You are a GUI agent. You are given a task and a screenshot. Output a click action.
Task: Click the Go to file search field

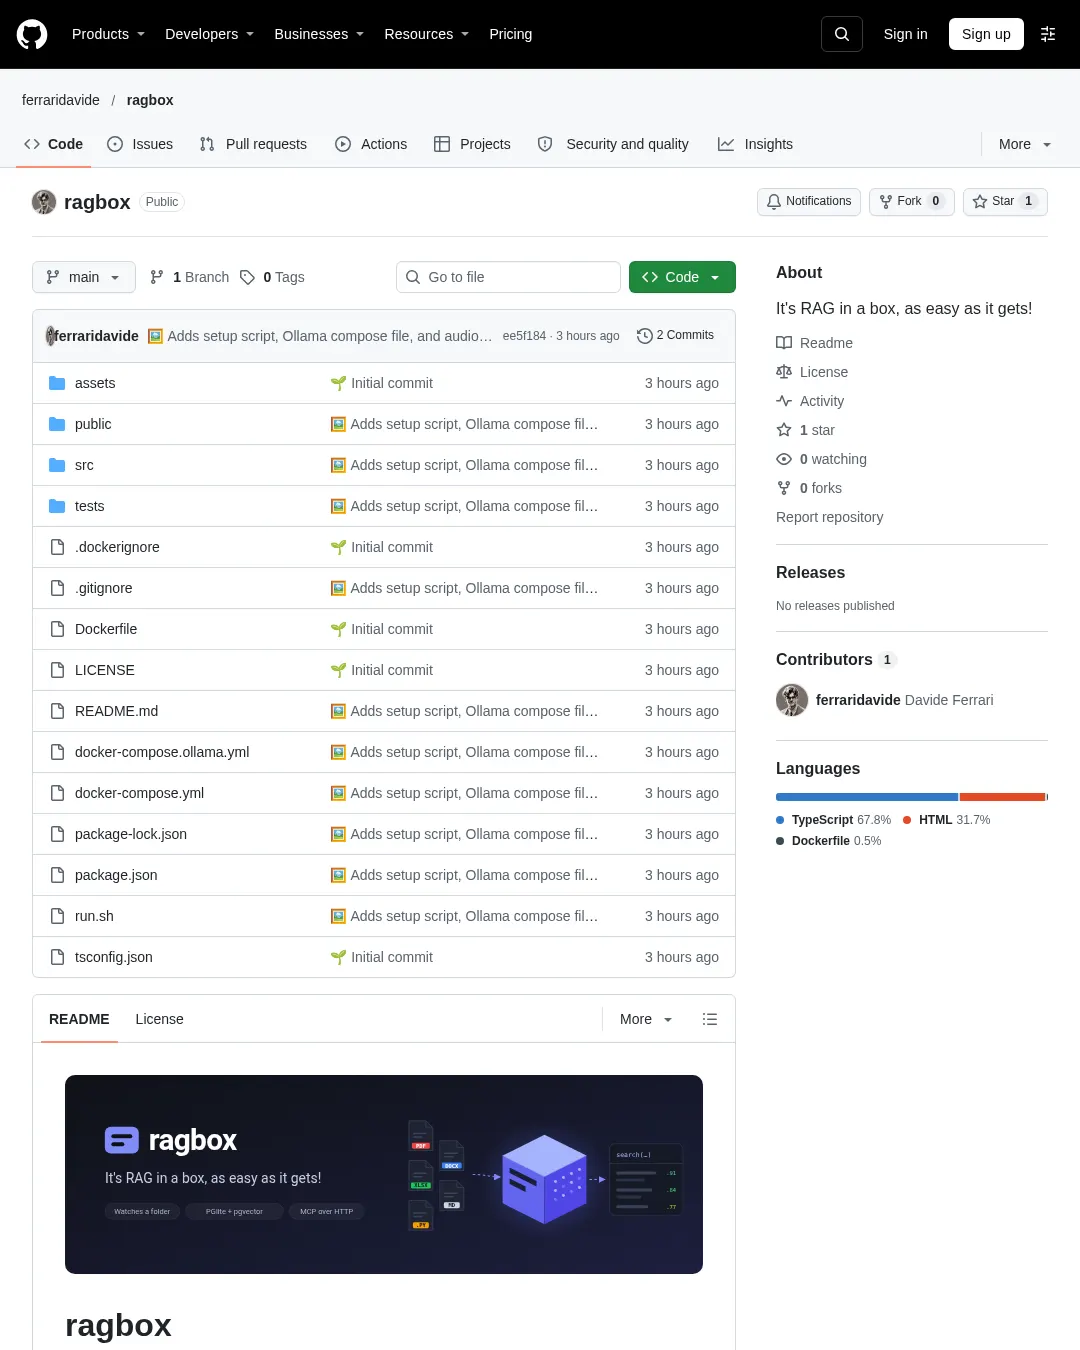point(508,277)
